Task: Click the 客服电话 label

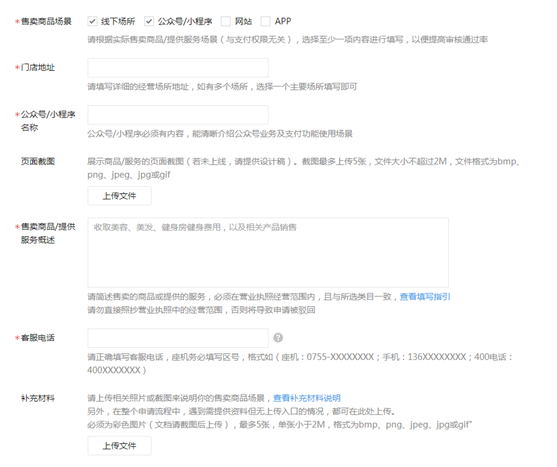Action: 38,338
